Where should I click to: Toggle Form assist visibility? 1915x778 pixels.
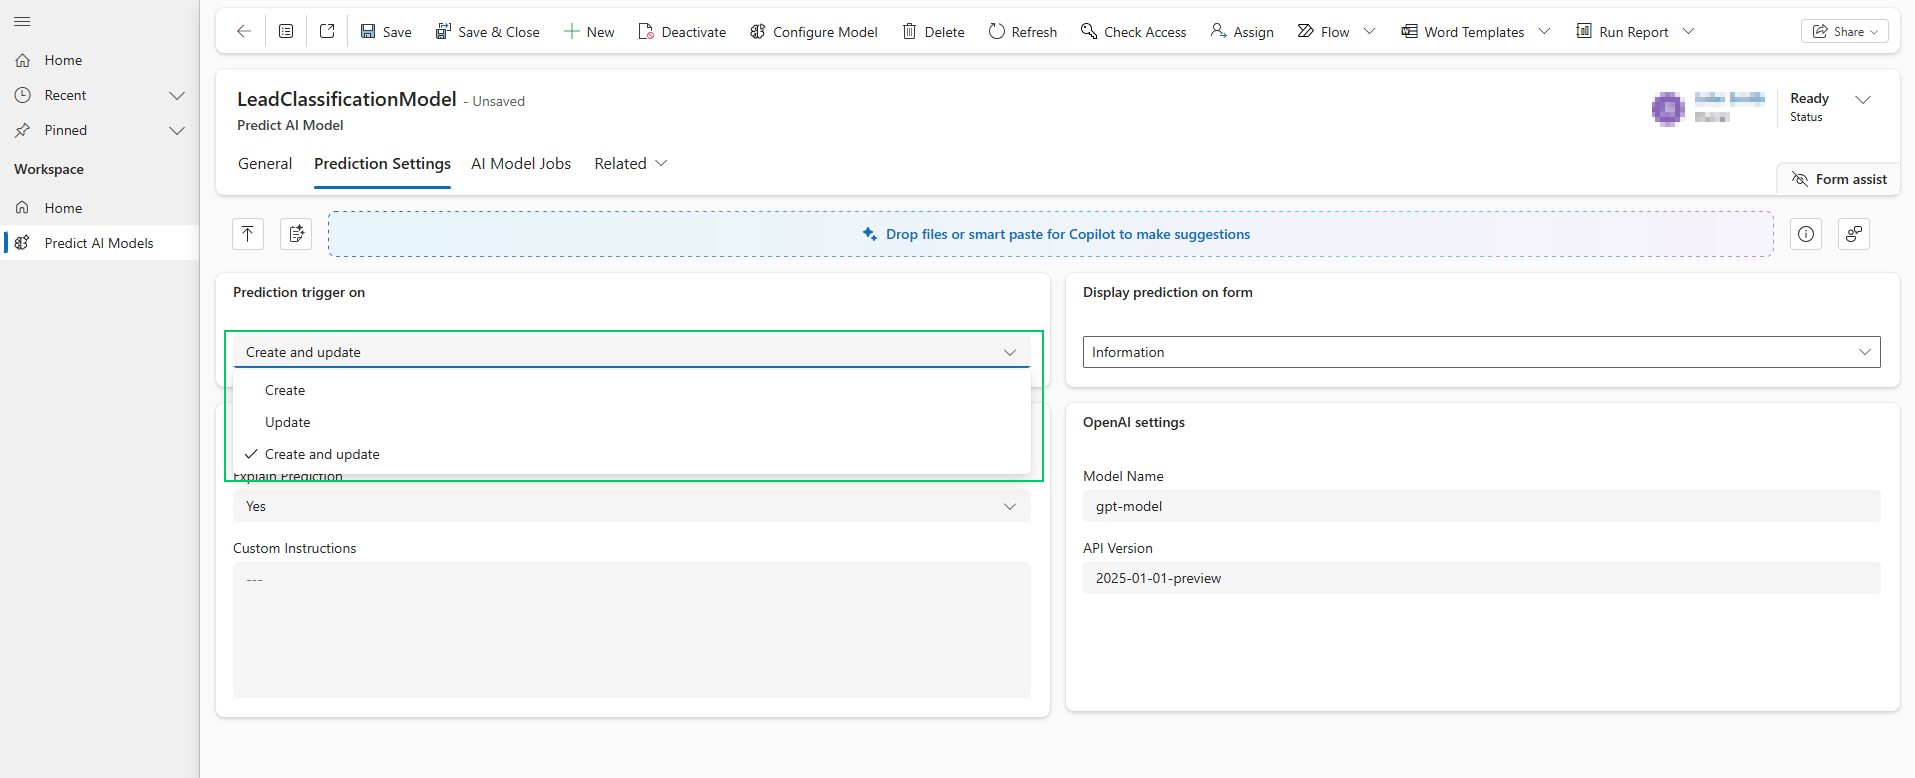(1839, 179)
